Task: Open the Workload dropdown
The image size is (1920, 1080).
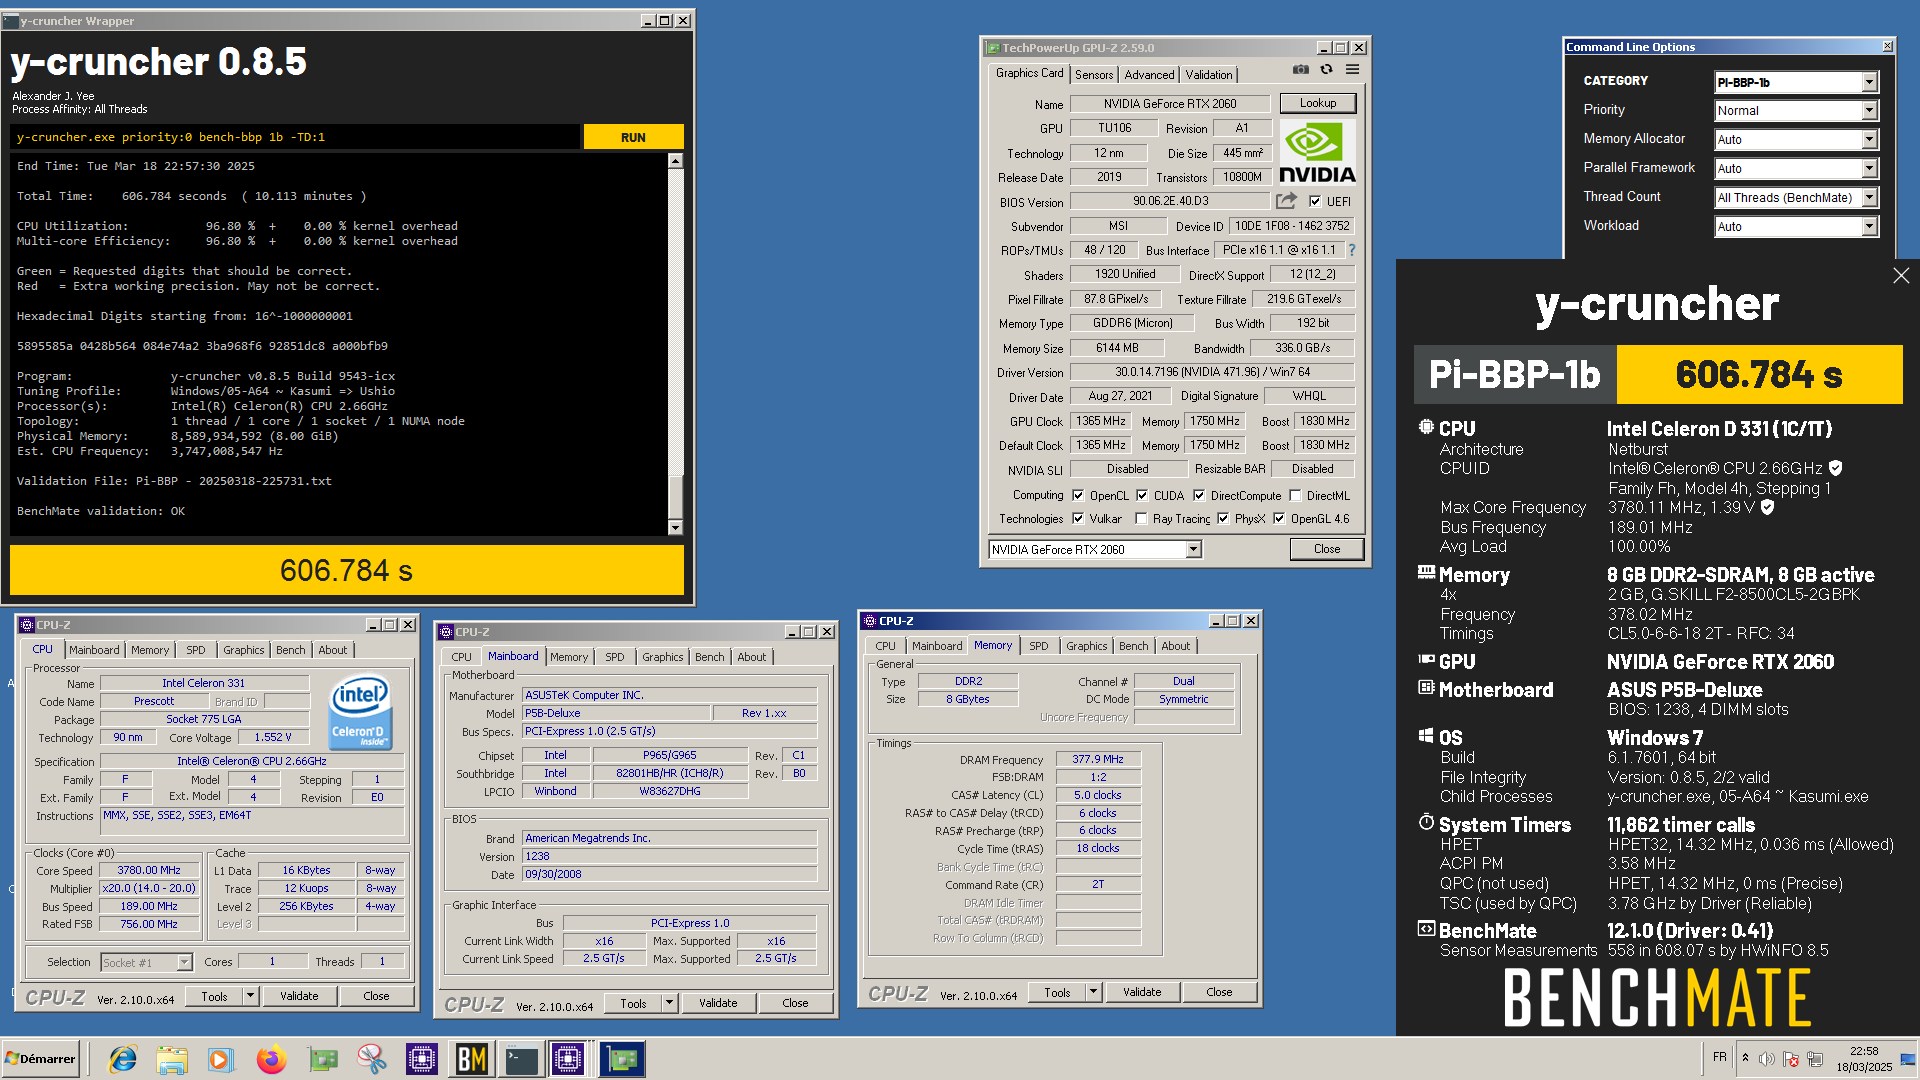Action: coord(1796,227)
